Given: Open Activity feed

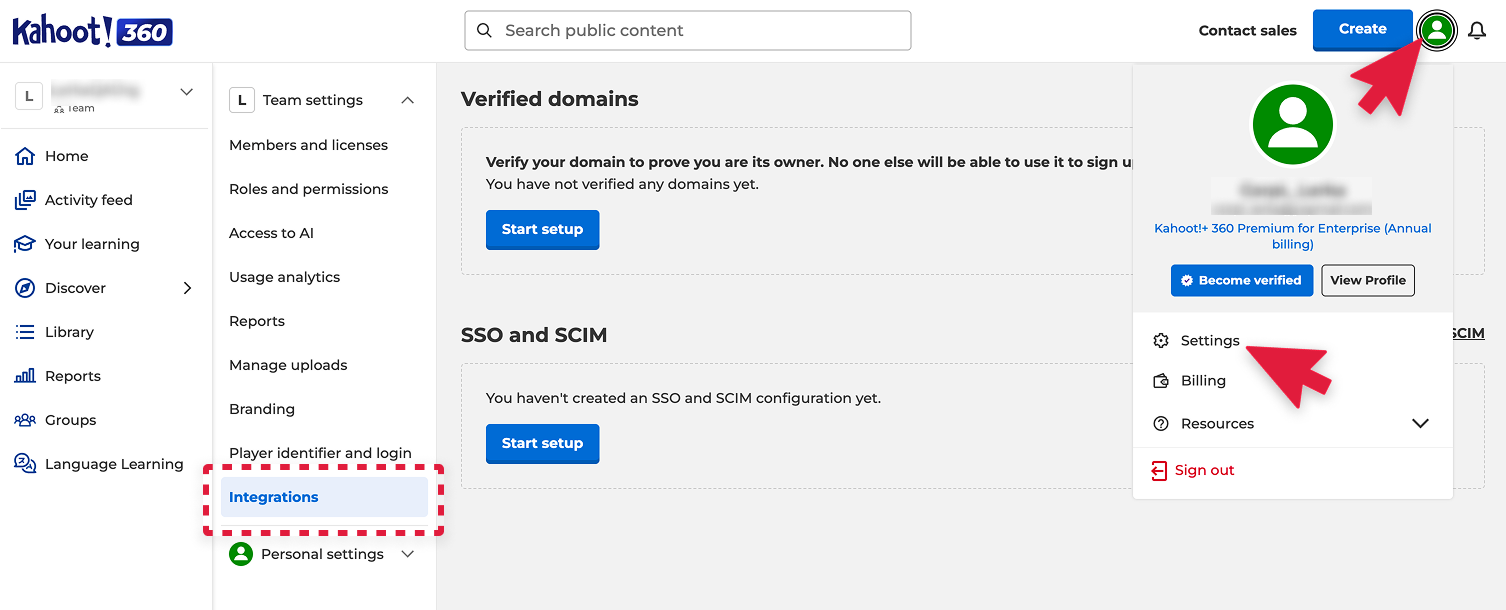Looking at the screenshot, I should 88,200.
